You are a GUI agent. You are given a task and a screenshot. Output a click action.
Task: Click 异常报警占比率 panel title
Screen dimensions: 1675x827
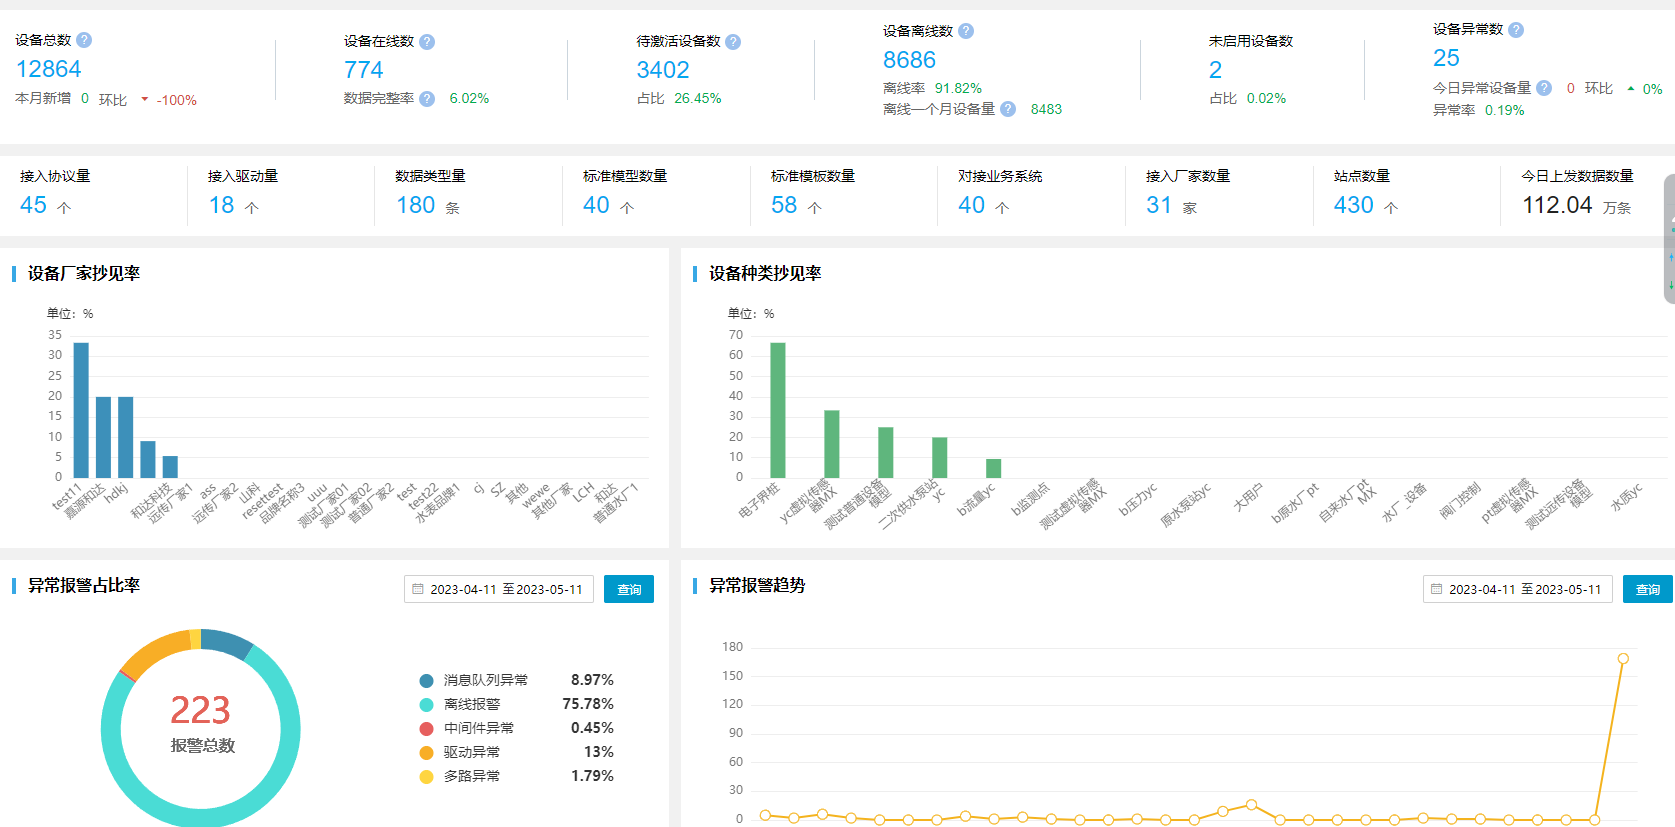(x=84, y=585)
